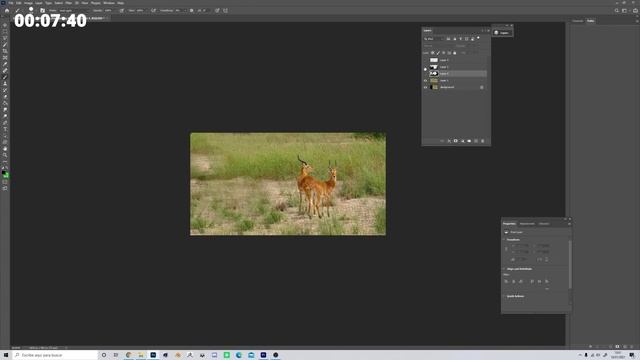
Task: Click the Home icon in options bar
Action: point(7,11)
